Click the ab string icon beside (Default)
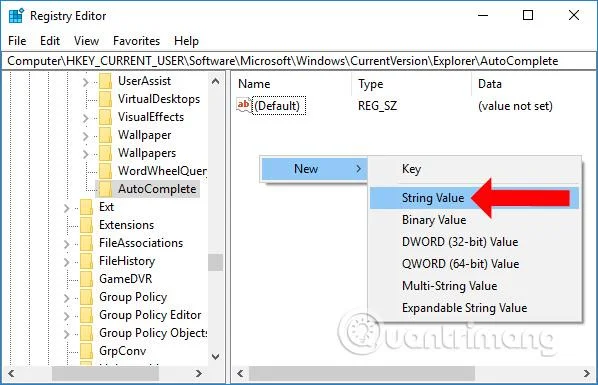This screenshot has width=598, height=385. [x=243, y=105]
